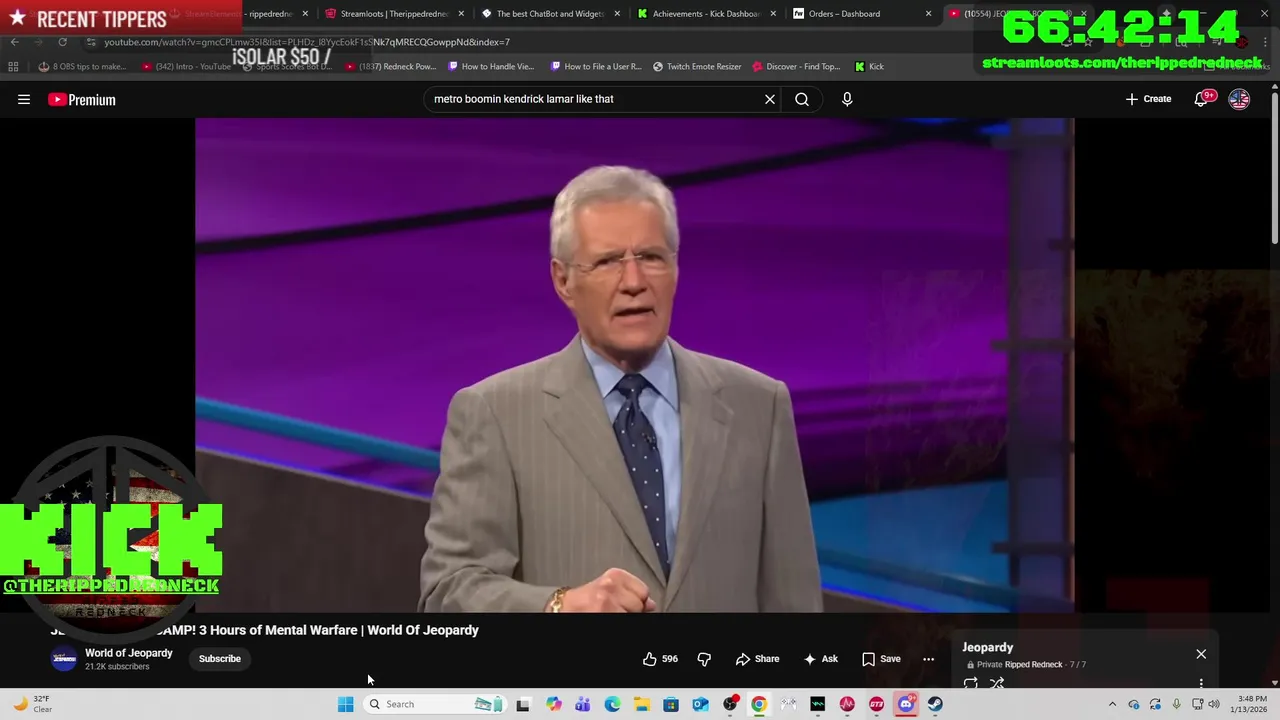Toggle loop playlist in Jeopardy panel

tap(970, 684)
